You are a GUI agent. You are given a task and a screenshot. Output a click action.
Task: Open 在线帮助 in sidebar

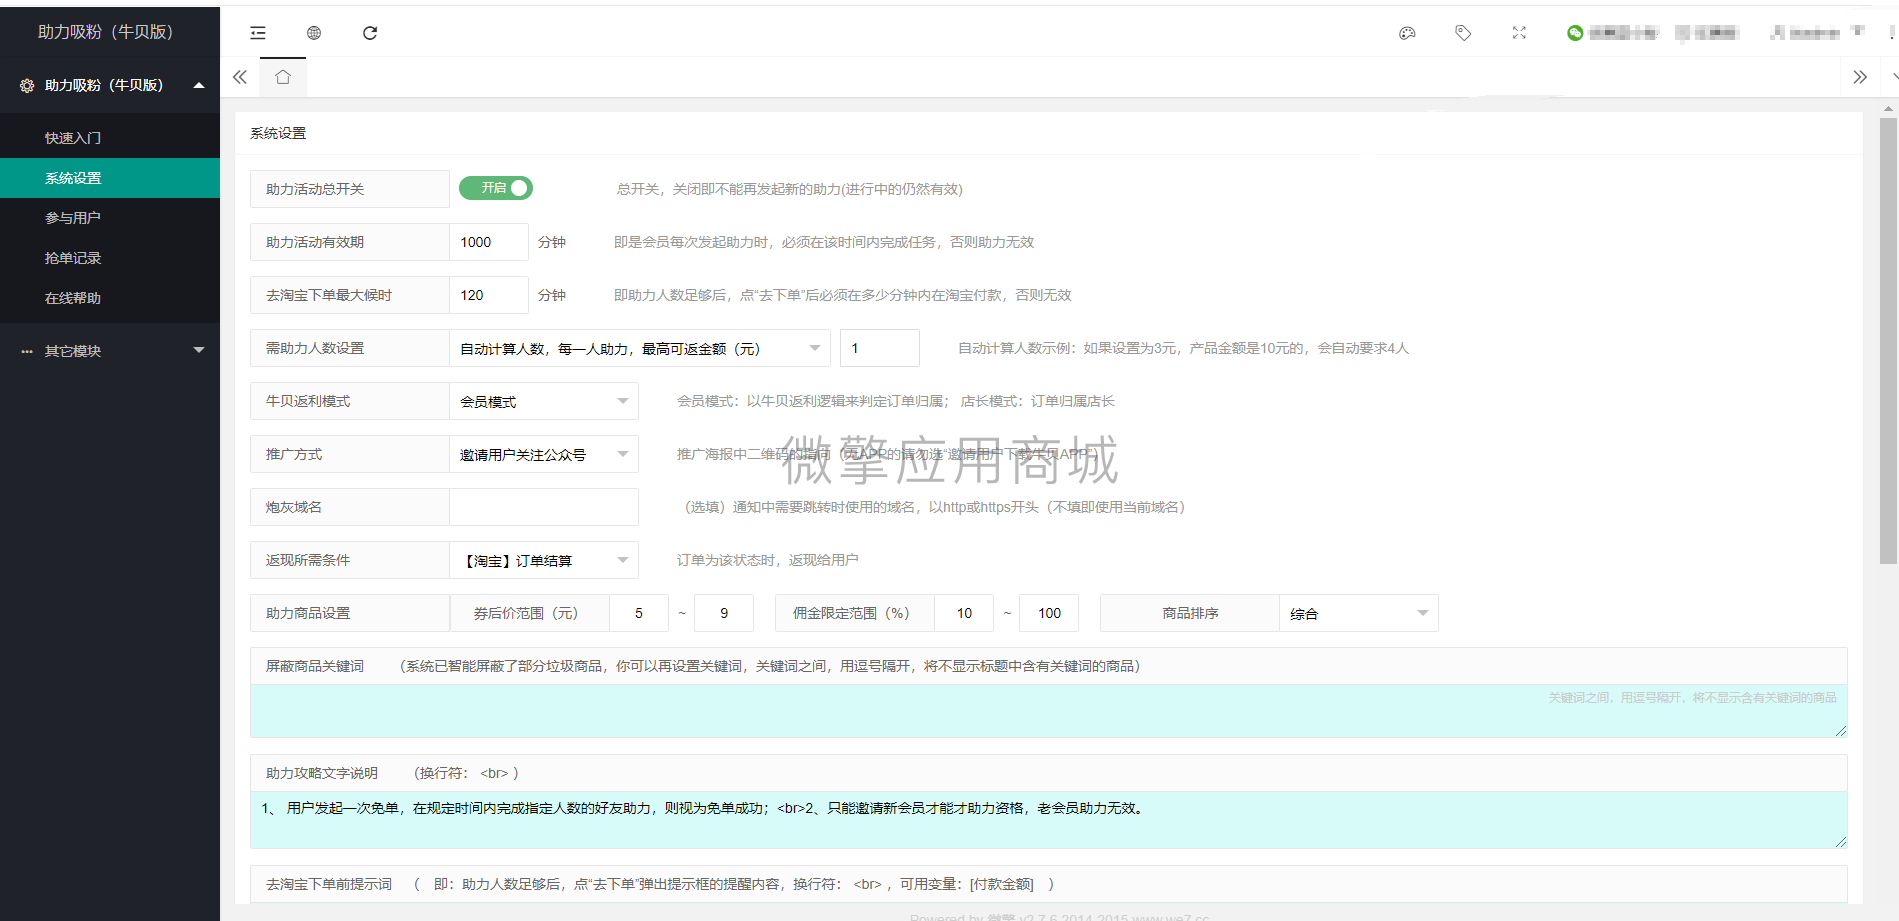[110, 298]
